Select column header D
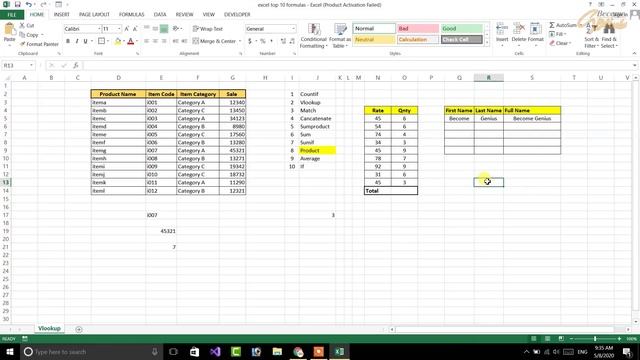 (x=118, y=78)
